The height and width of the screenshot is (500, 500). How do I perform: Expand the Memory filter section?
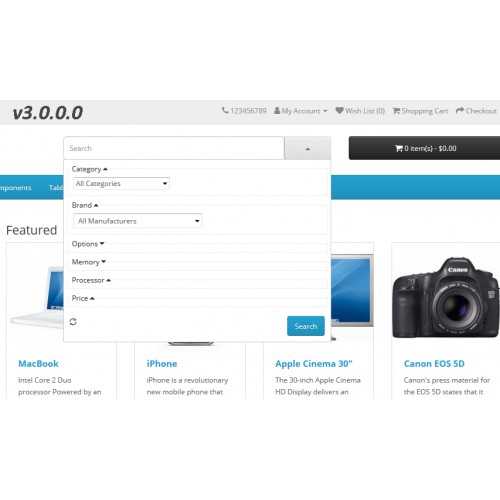click(89, 262)
